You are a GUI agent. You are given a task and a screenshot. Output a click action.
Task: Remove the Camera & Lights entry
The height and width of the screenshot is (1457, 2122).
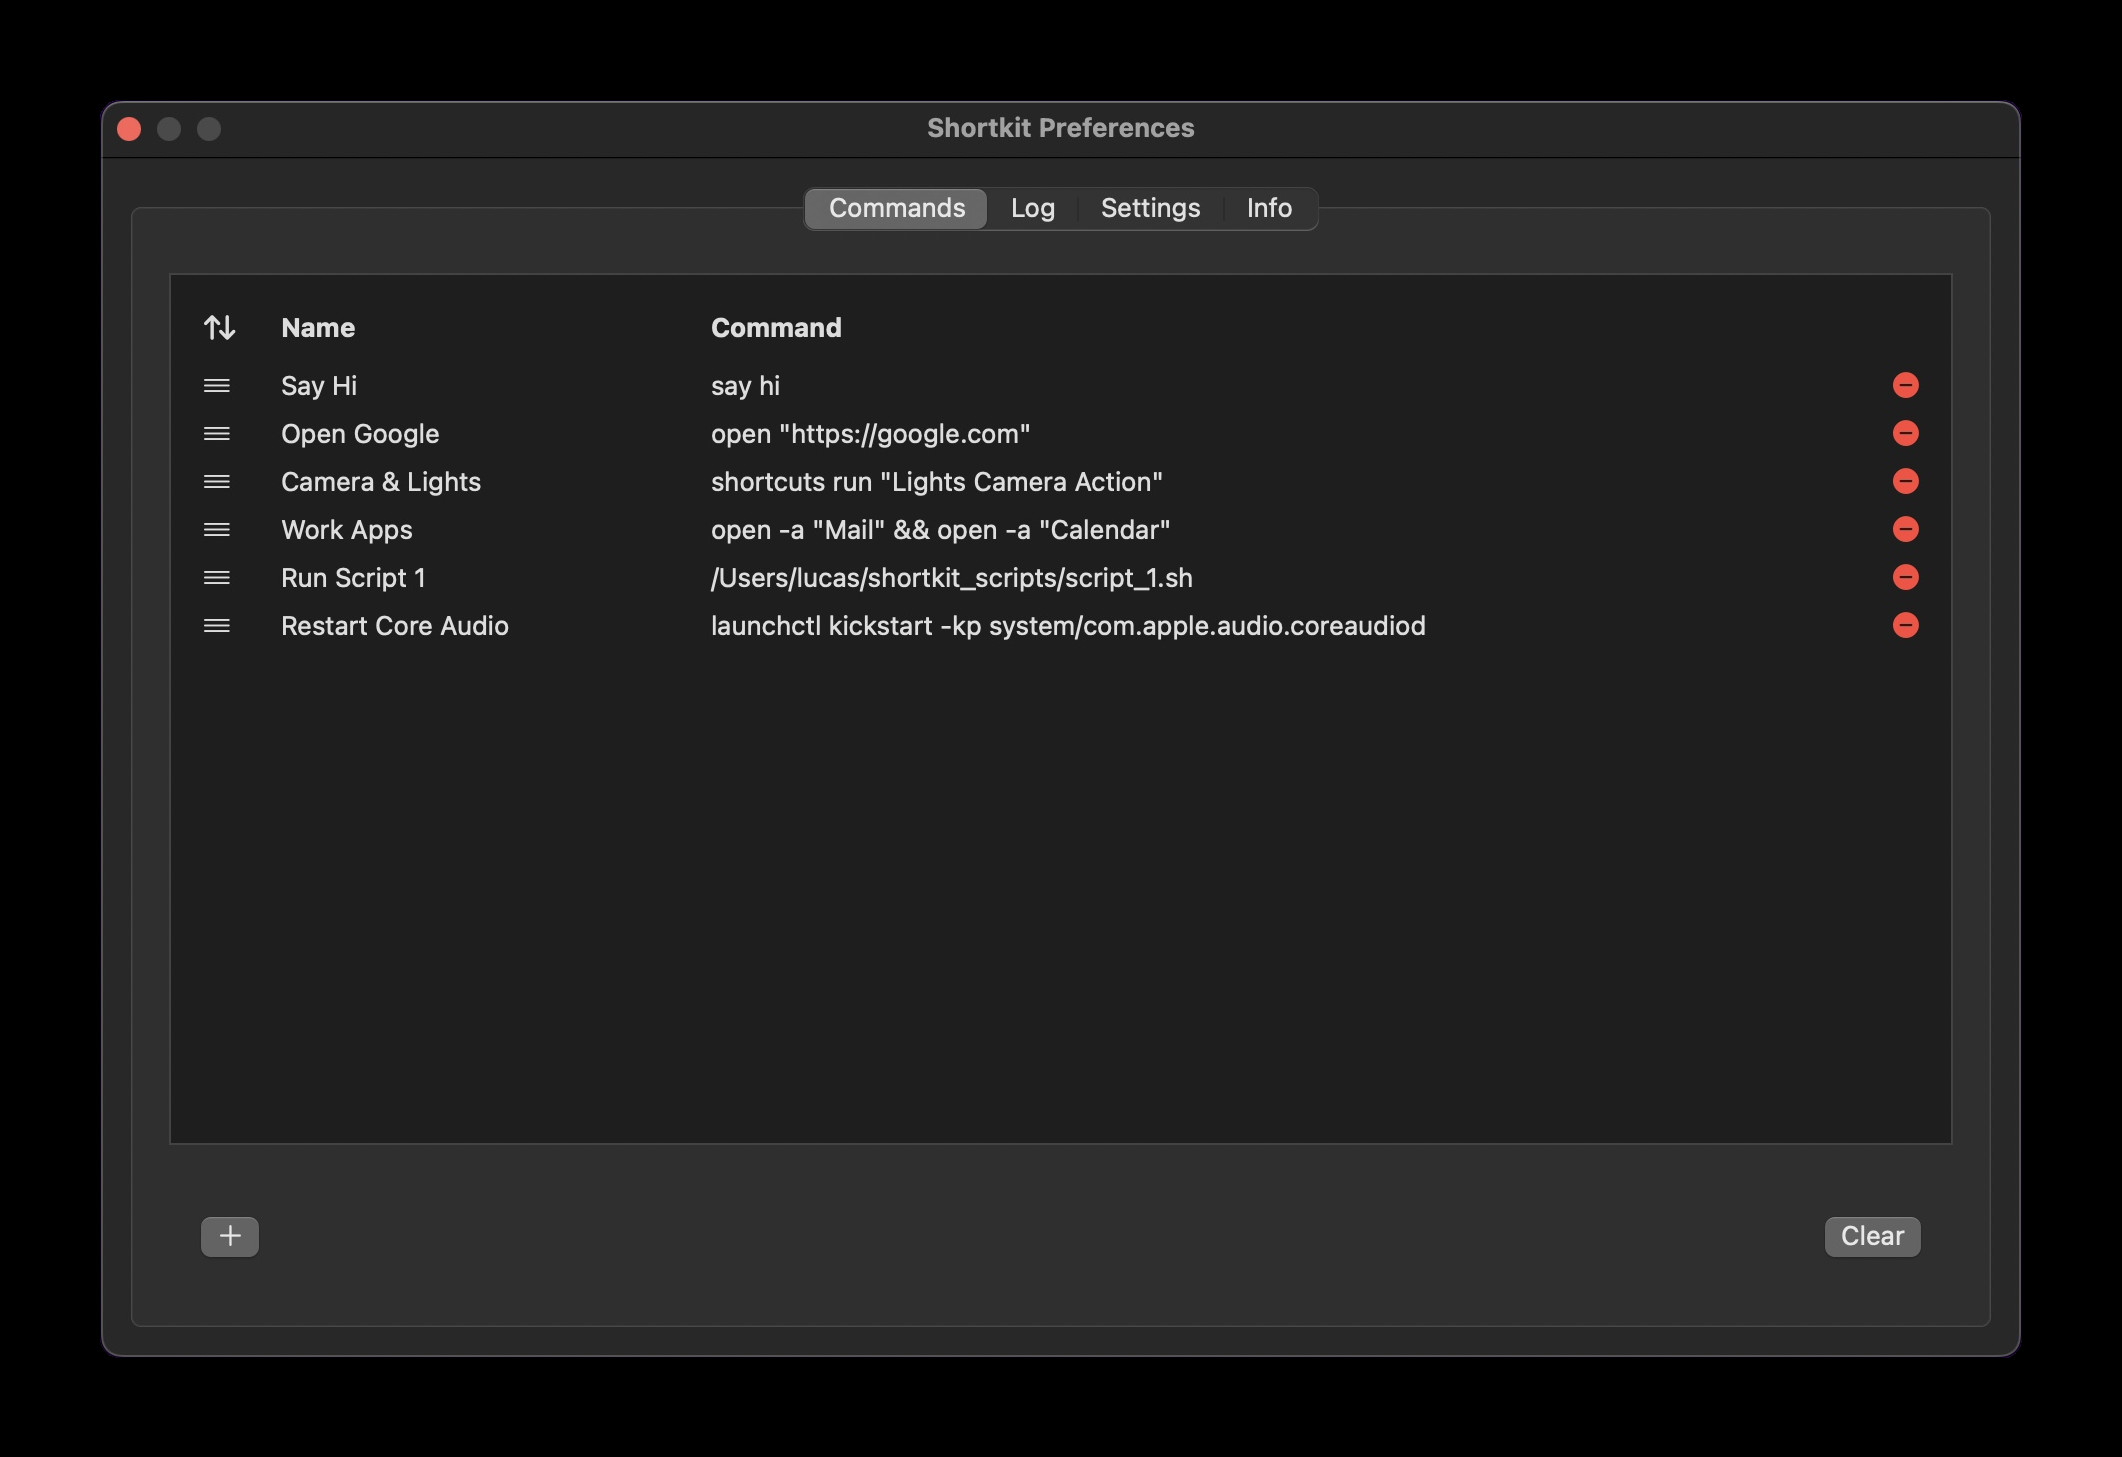coord(1905,482)
